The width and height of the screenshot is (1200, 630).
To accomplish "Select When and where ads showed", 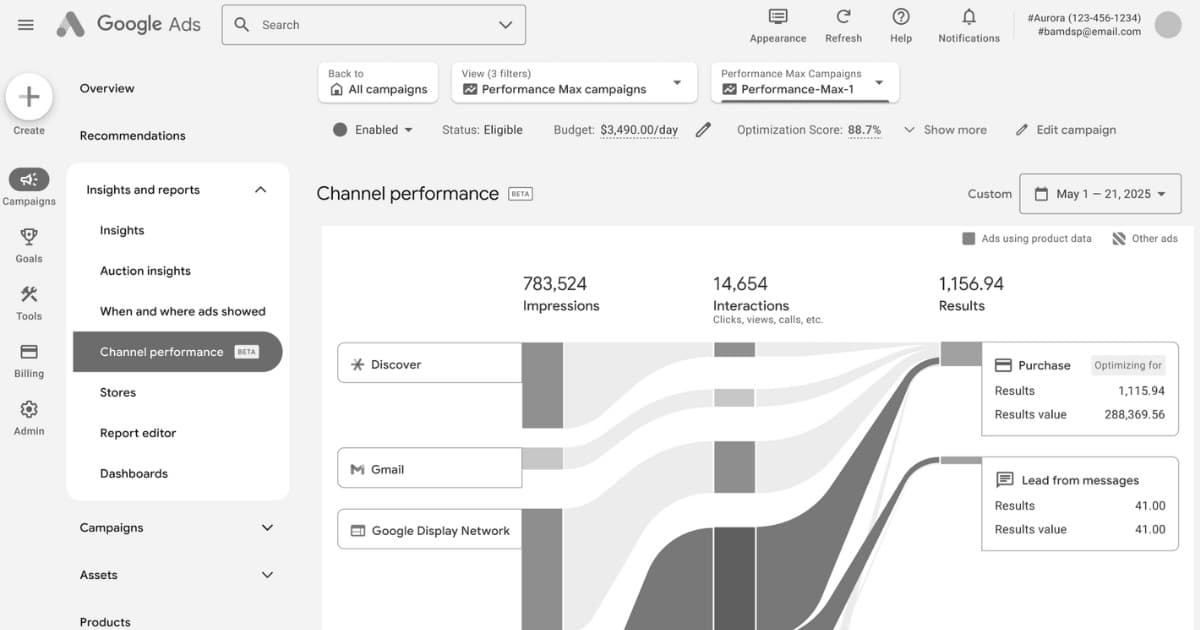I will [183, 312].
